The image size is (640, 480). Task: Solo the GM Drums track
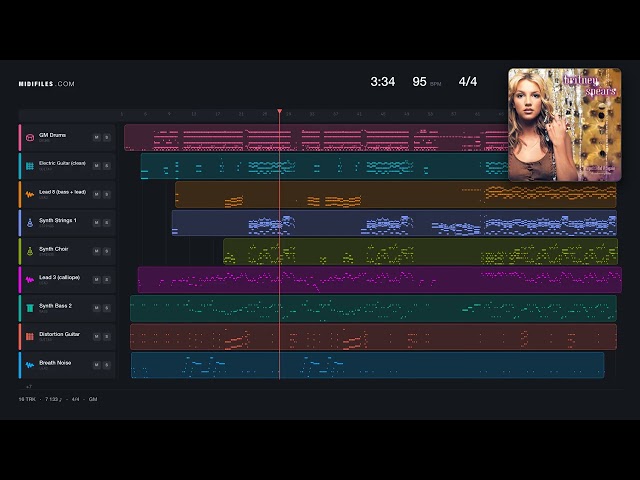(107, 138)
